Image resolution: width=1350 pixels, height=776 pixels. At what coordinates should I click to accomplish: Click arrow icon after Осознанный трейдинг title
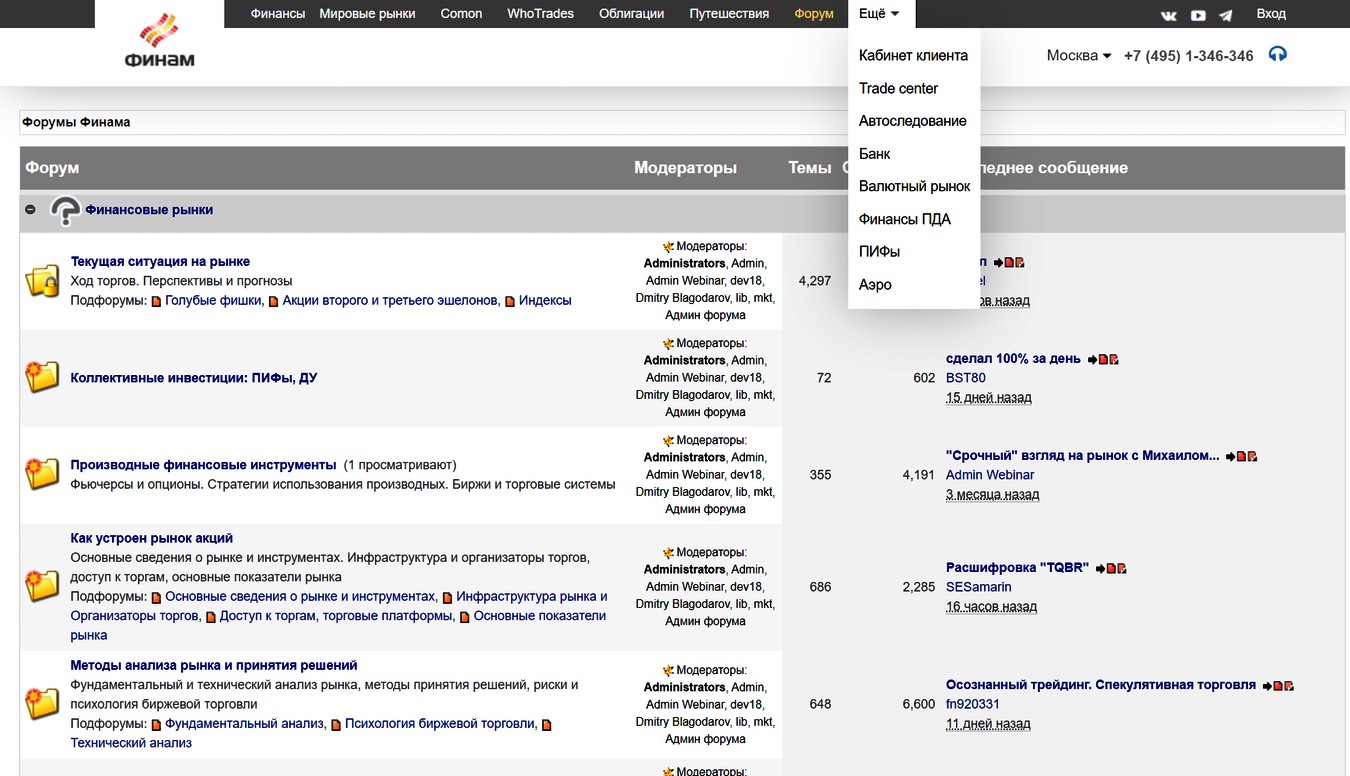[1268, 686]
